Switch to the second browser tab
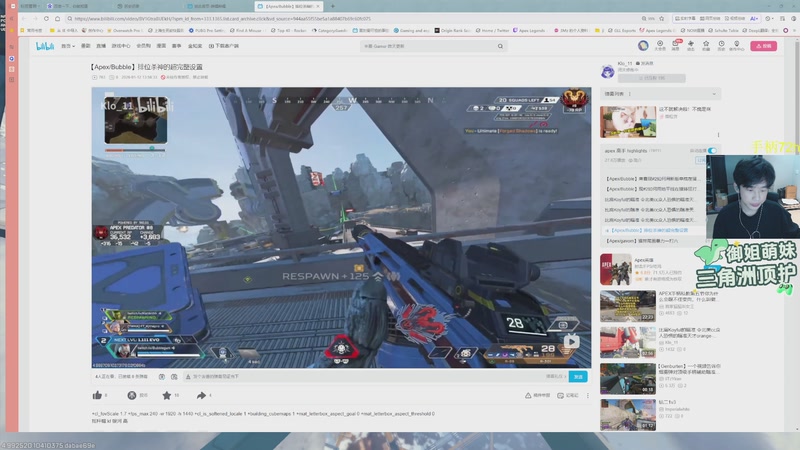Screen dimensions: 800x450 (148, 6)
